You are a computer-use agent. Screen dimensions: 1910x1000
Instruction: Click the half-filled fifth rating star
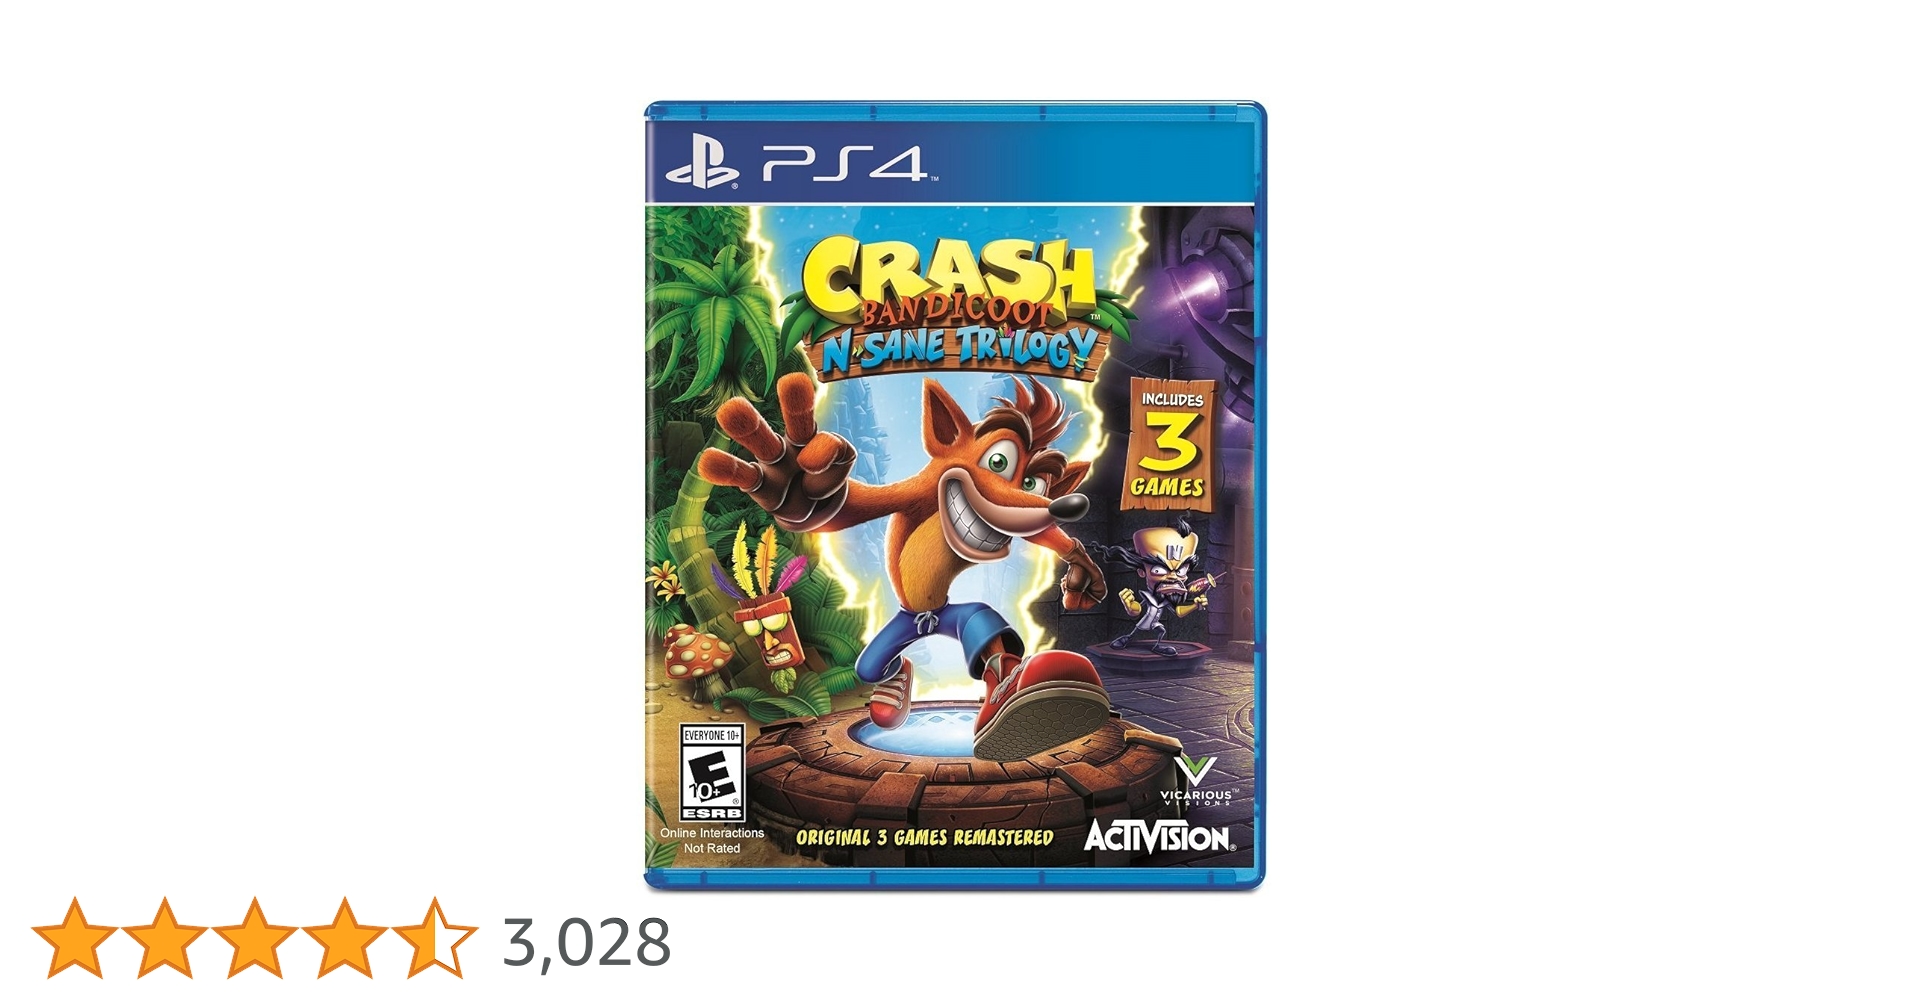[x=435, y=936]
